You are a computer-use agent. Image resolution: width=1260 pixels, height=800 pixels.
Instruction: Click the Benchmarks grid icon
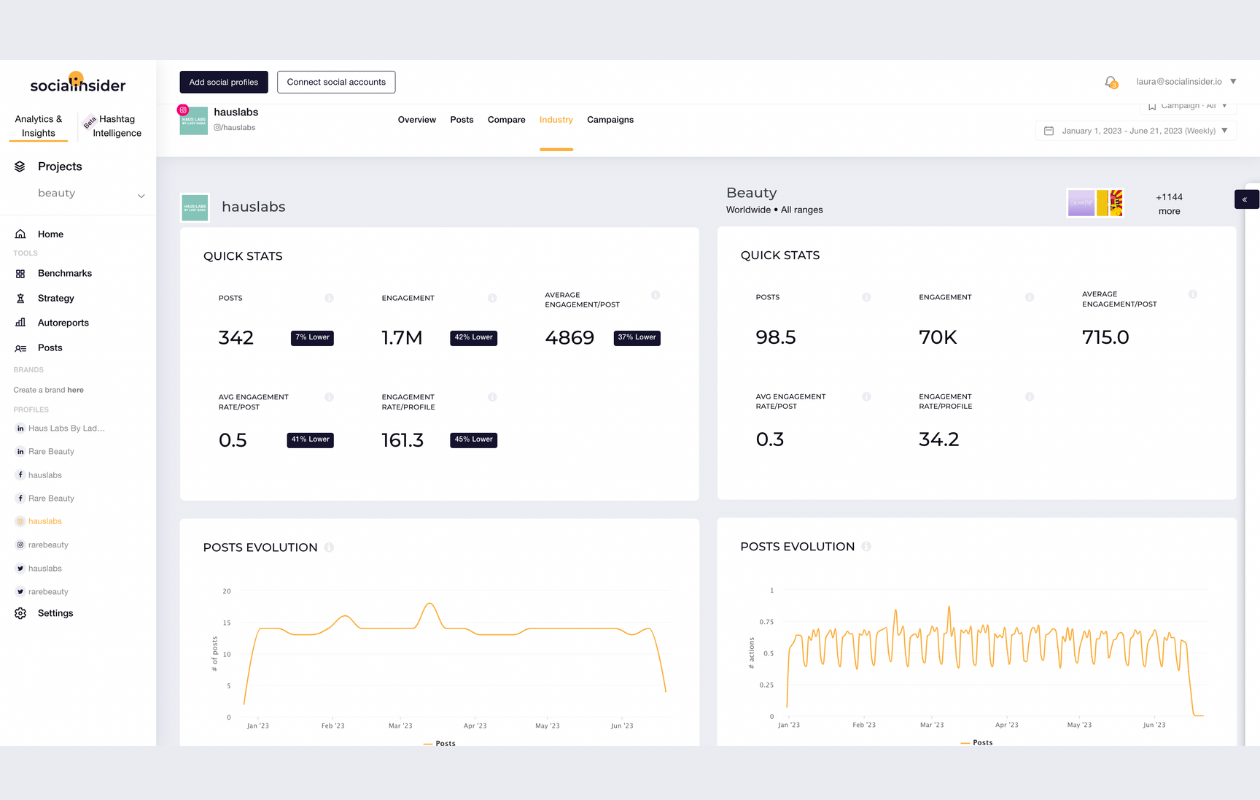pos(20,273)
